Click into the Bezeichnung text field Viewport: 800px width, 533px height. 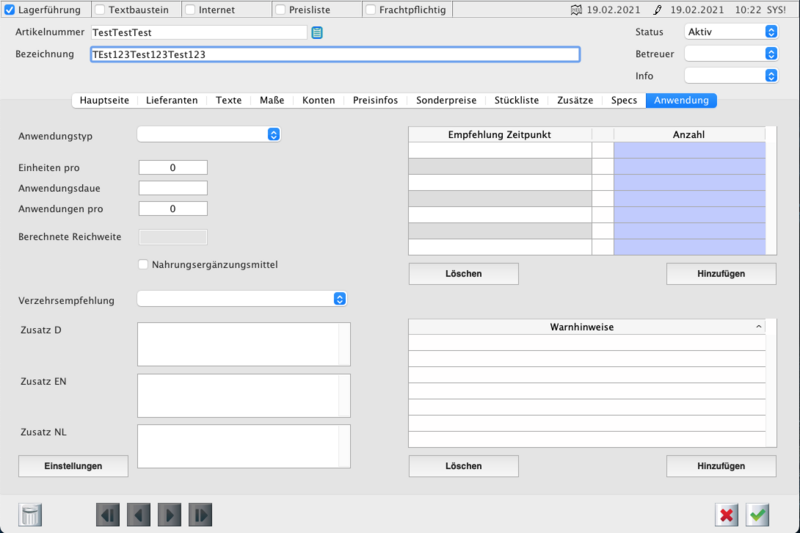[x=334, y=55]
